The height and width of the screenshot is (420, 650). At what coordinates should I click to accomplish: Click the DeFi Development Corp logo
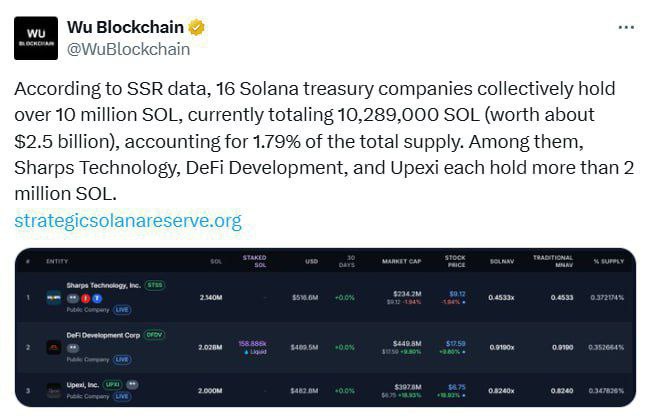coord(53,347)
